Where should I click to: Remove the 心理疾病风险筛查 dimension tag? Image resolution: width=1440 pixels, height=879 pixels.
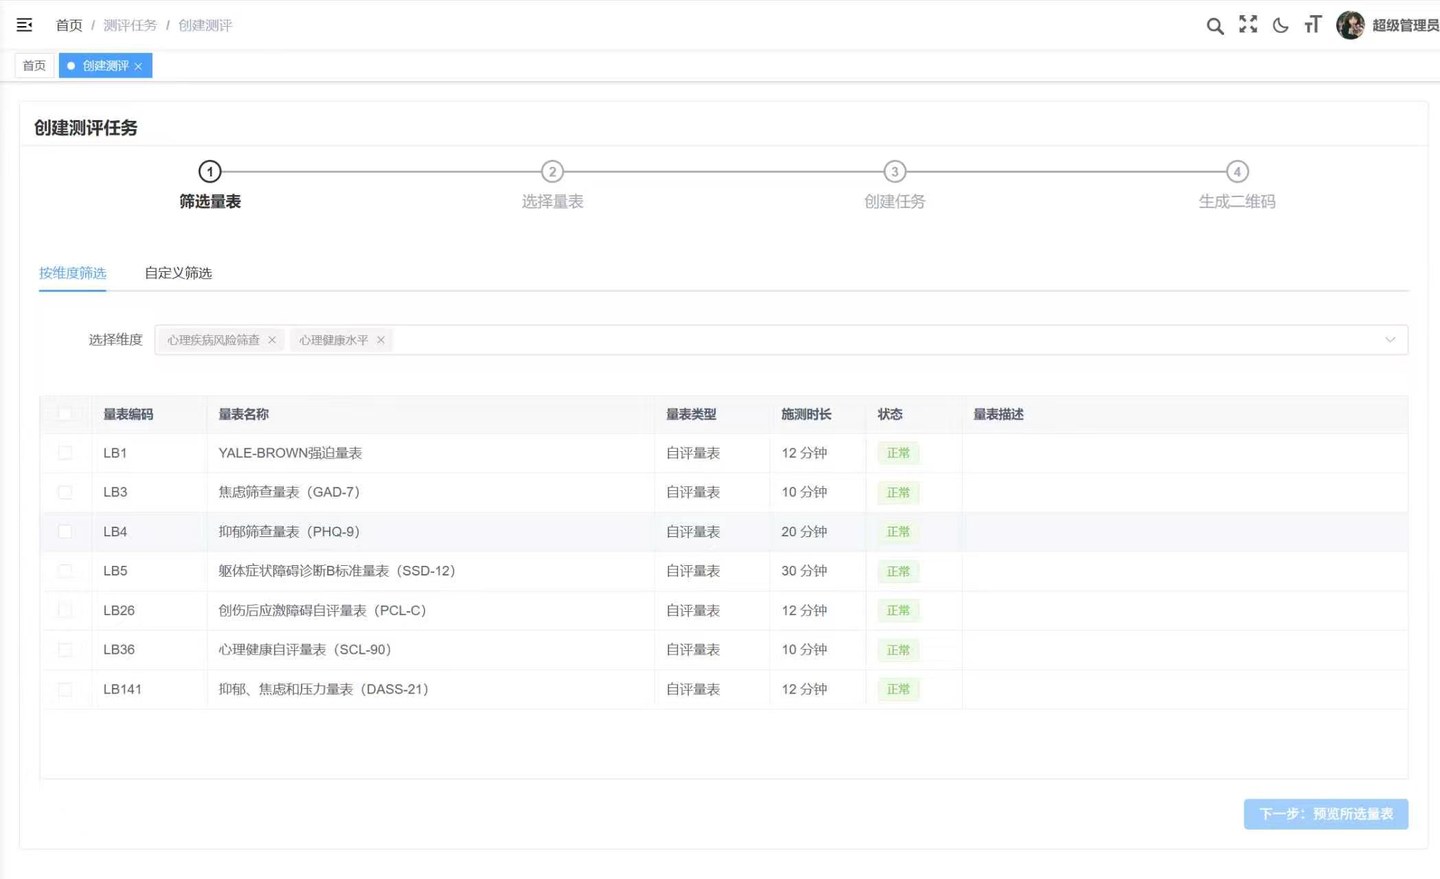click(272, 340)
